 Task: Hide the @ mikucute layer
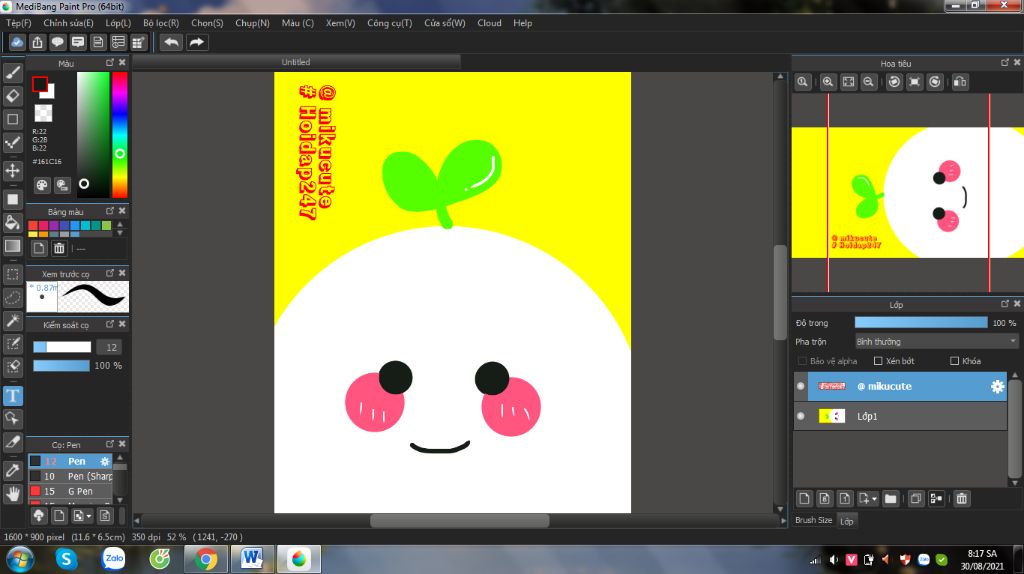point(800,386)
